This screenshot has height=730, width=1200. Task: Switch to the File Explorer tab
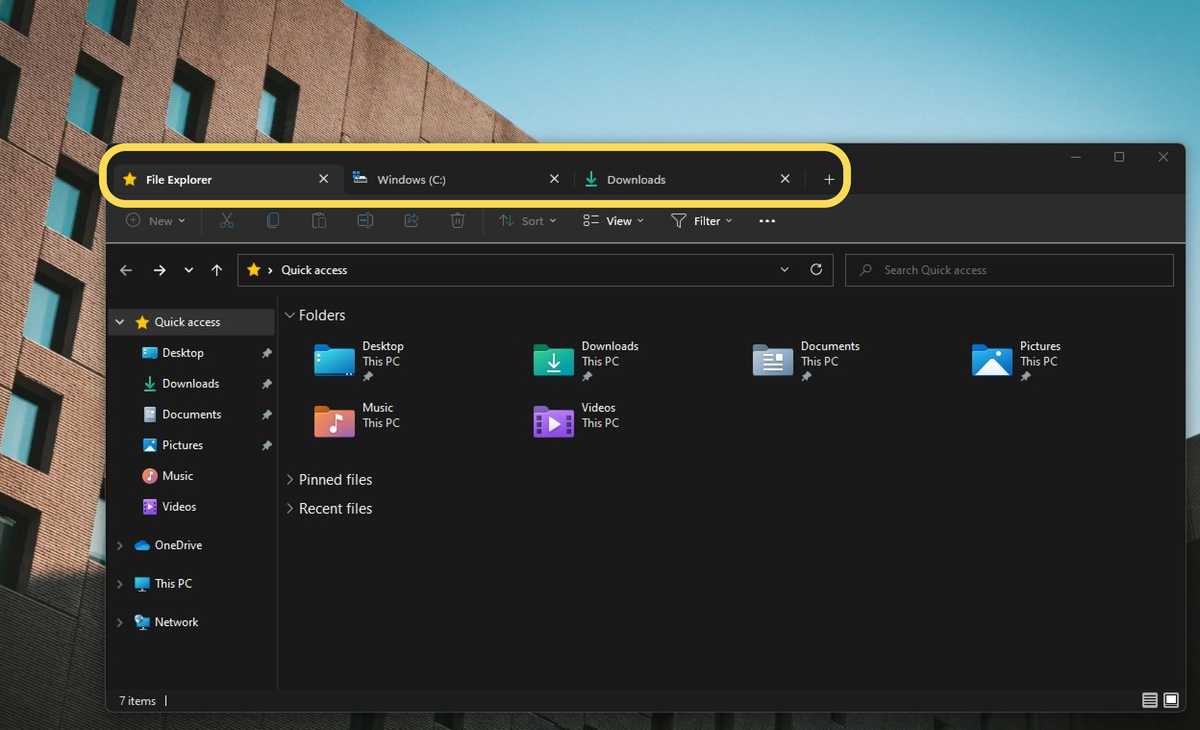(226, 179)
